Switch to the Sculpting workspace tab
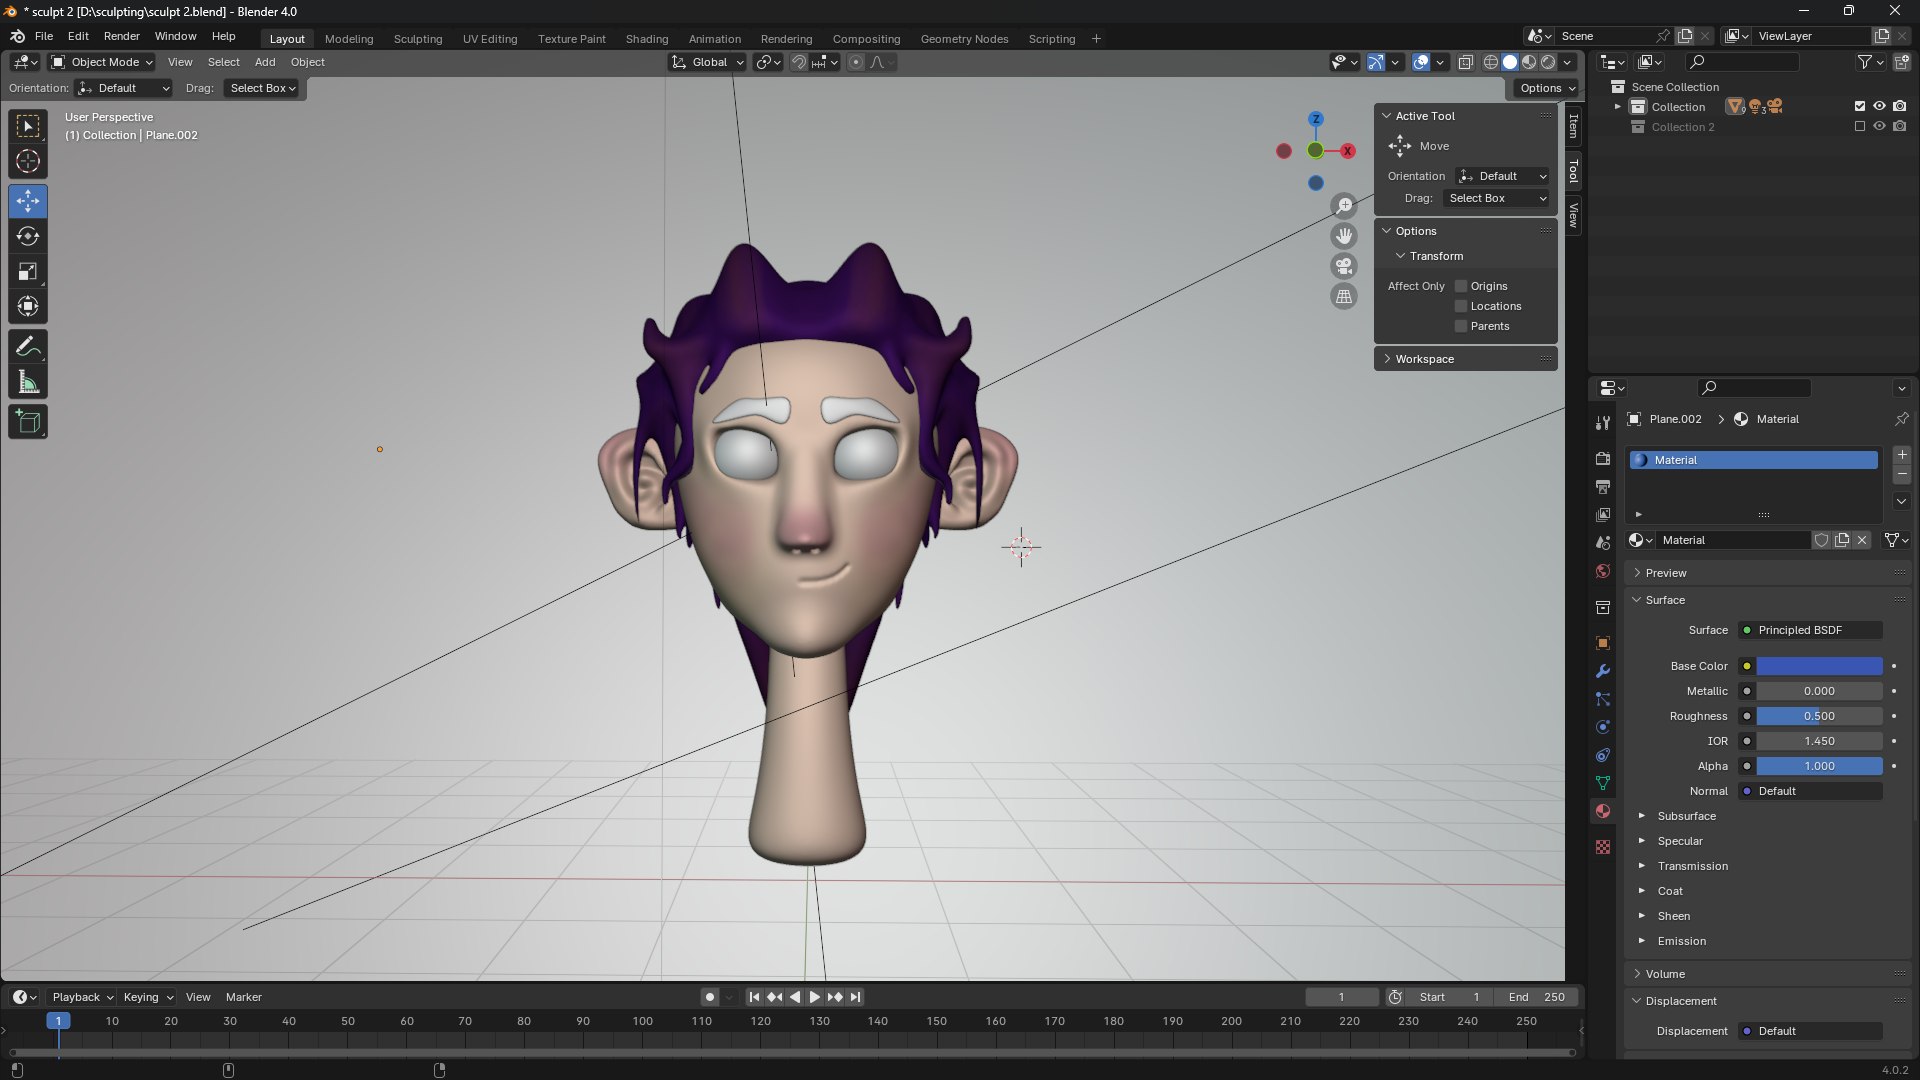Viewport: 1920px width, 1080px height. click(418, 38)
